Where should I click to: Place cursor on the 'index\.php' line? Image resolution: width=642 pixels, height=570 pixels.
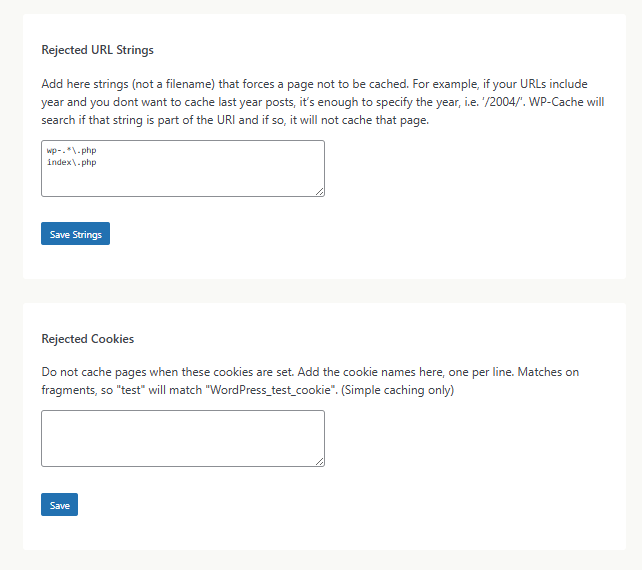click(x=72, y=162)
